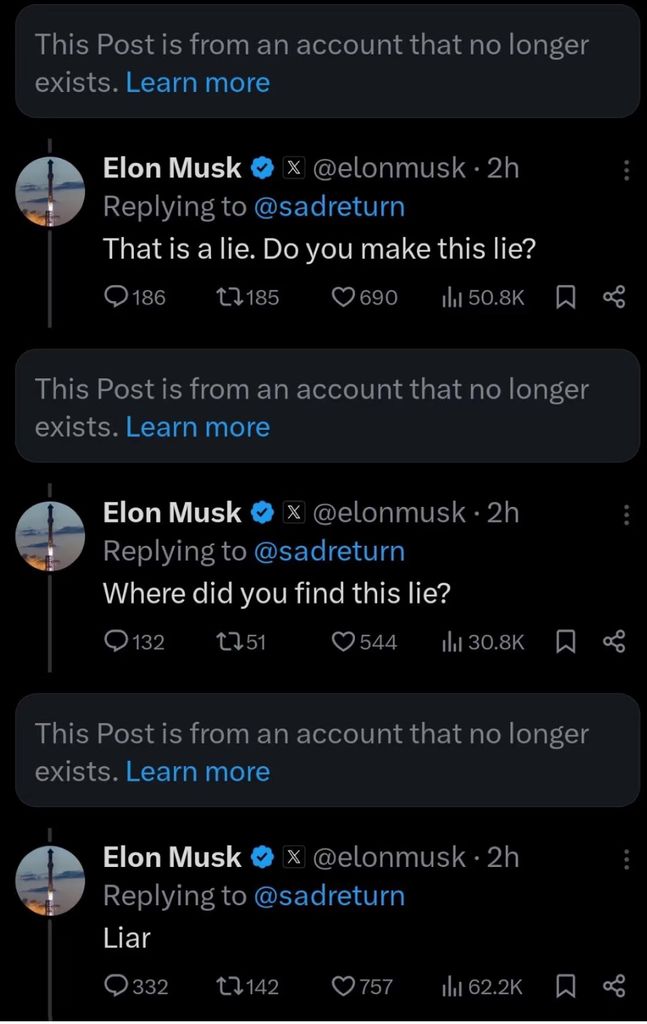Click 'Learn more' in the middle deleted-post notice
The image size is (647, 1024).
click(198, 427)
